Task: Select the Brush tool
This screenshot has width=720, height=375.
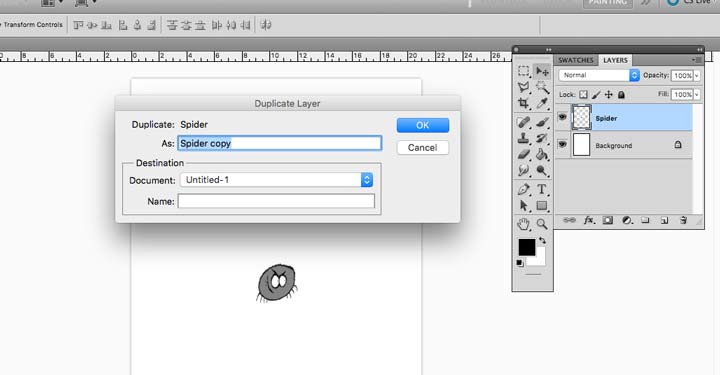Action: coord(542,122)
